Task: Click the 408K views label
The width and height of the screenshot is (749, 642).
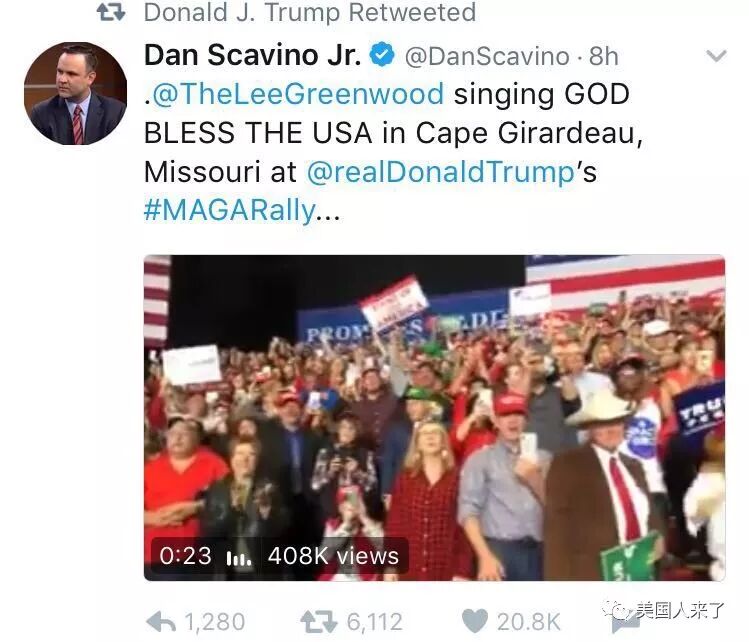Action: coord(333,556)
